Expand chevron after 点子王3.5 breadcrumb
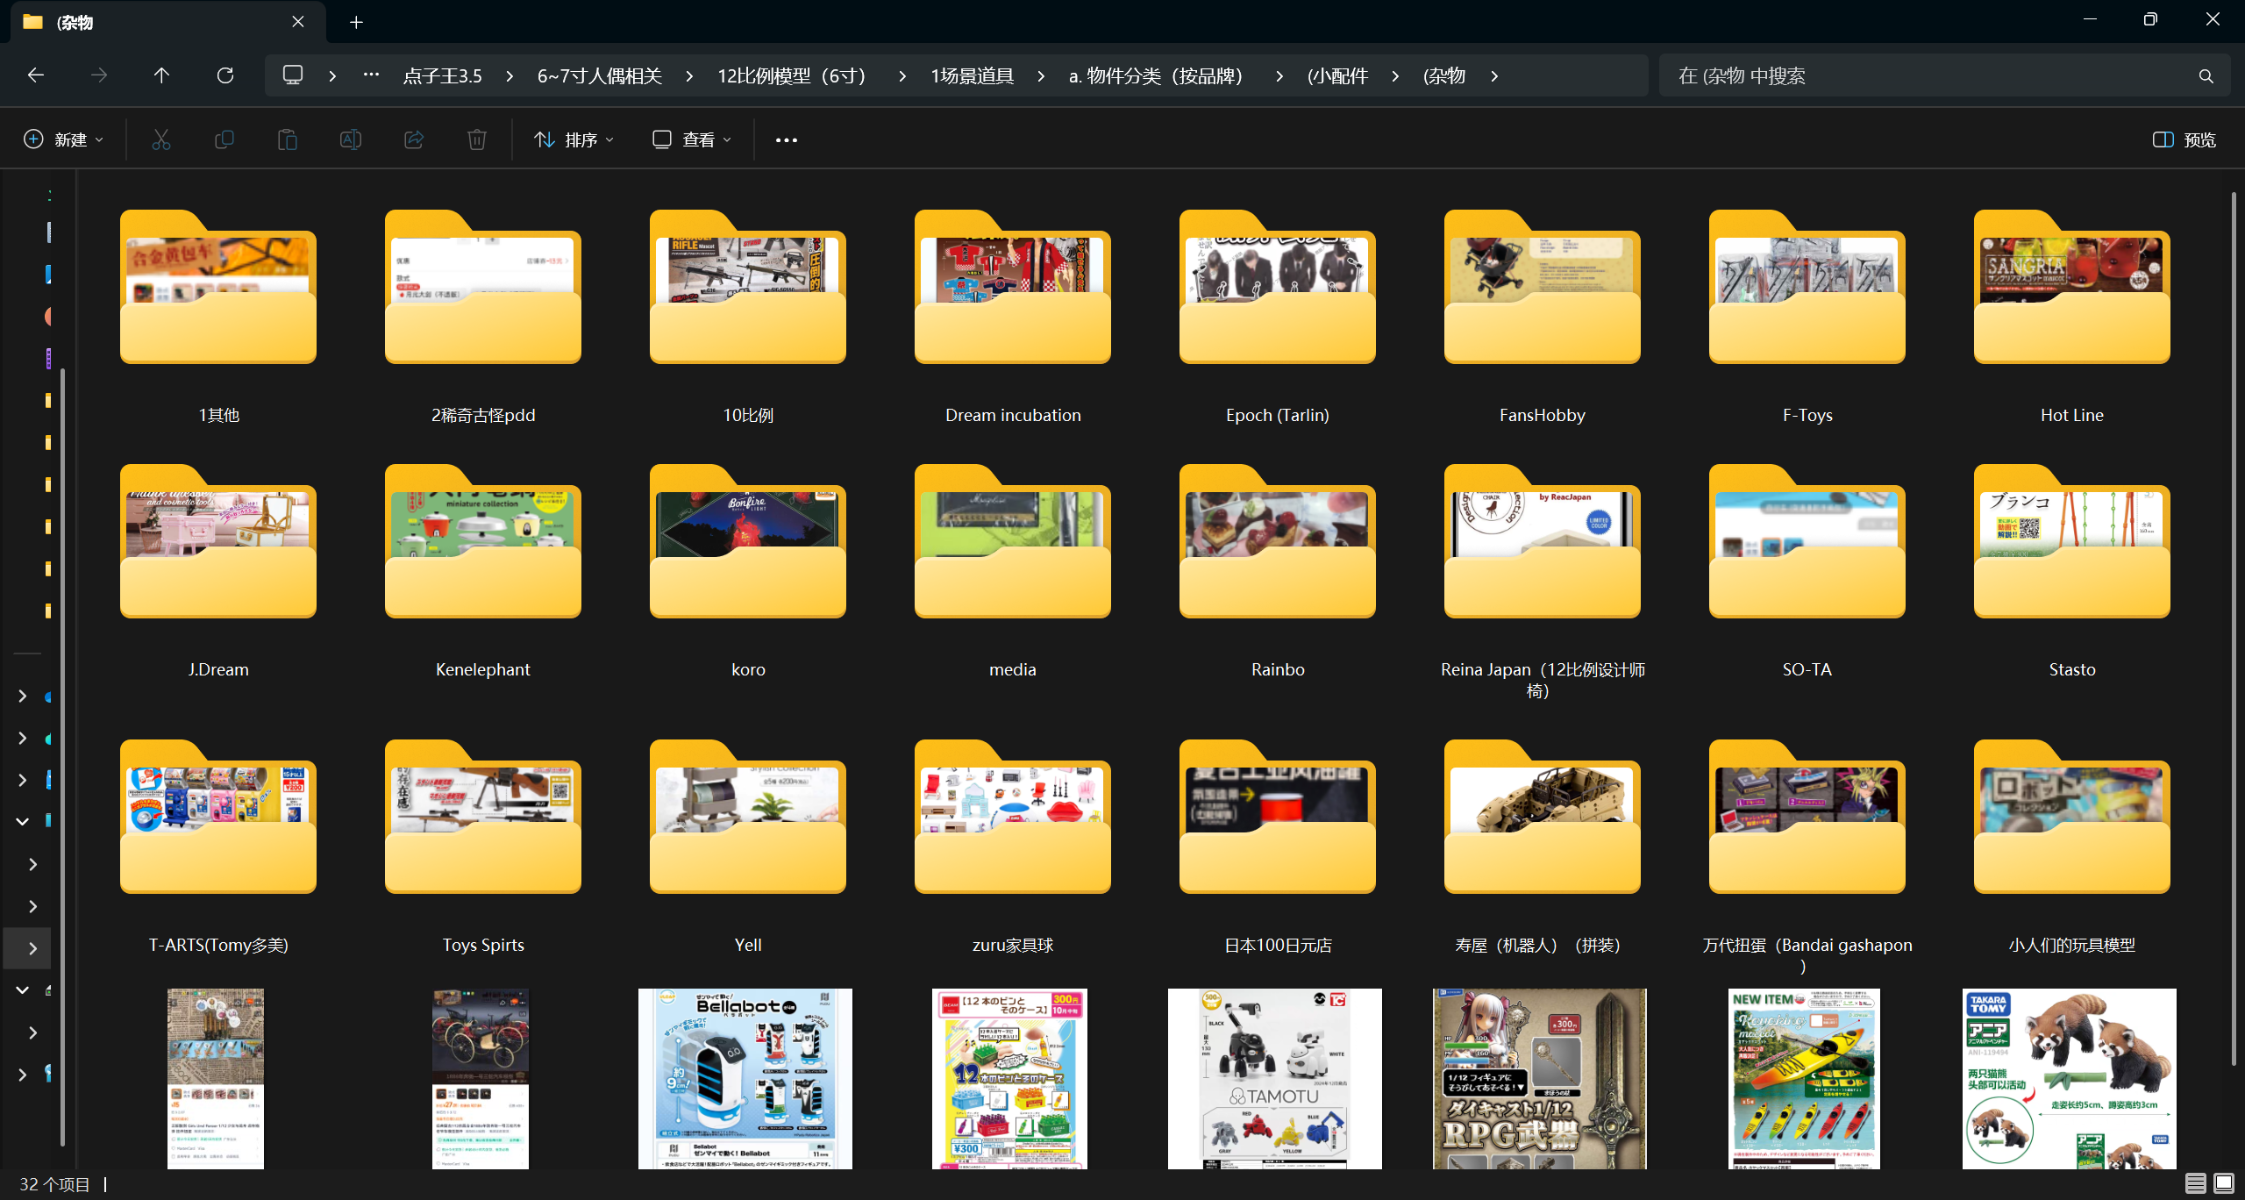The width and height of the screenshot is (2245, 1200). pyautogui.click(x=509, y=76)
